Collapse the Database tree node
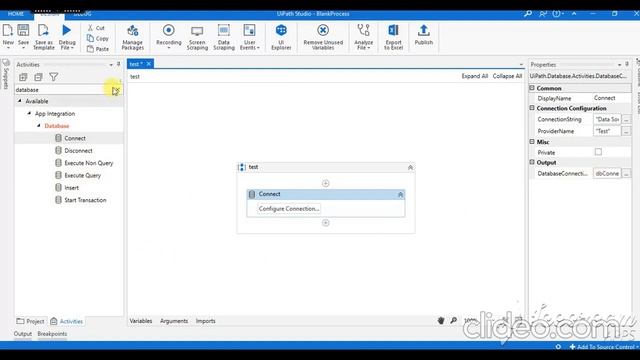The height and width of the screenshot is (360, 640). pyautogui.click(x=39, y=126)
